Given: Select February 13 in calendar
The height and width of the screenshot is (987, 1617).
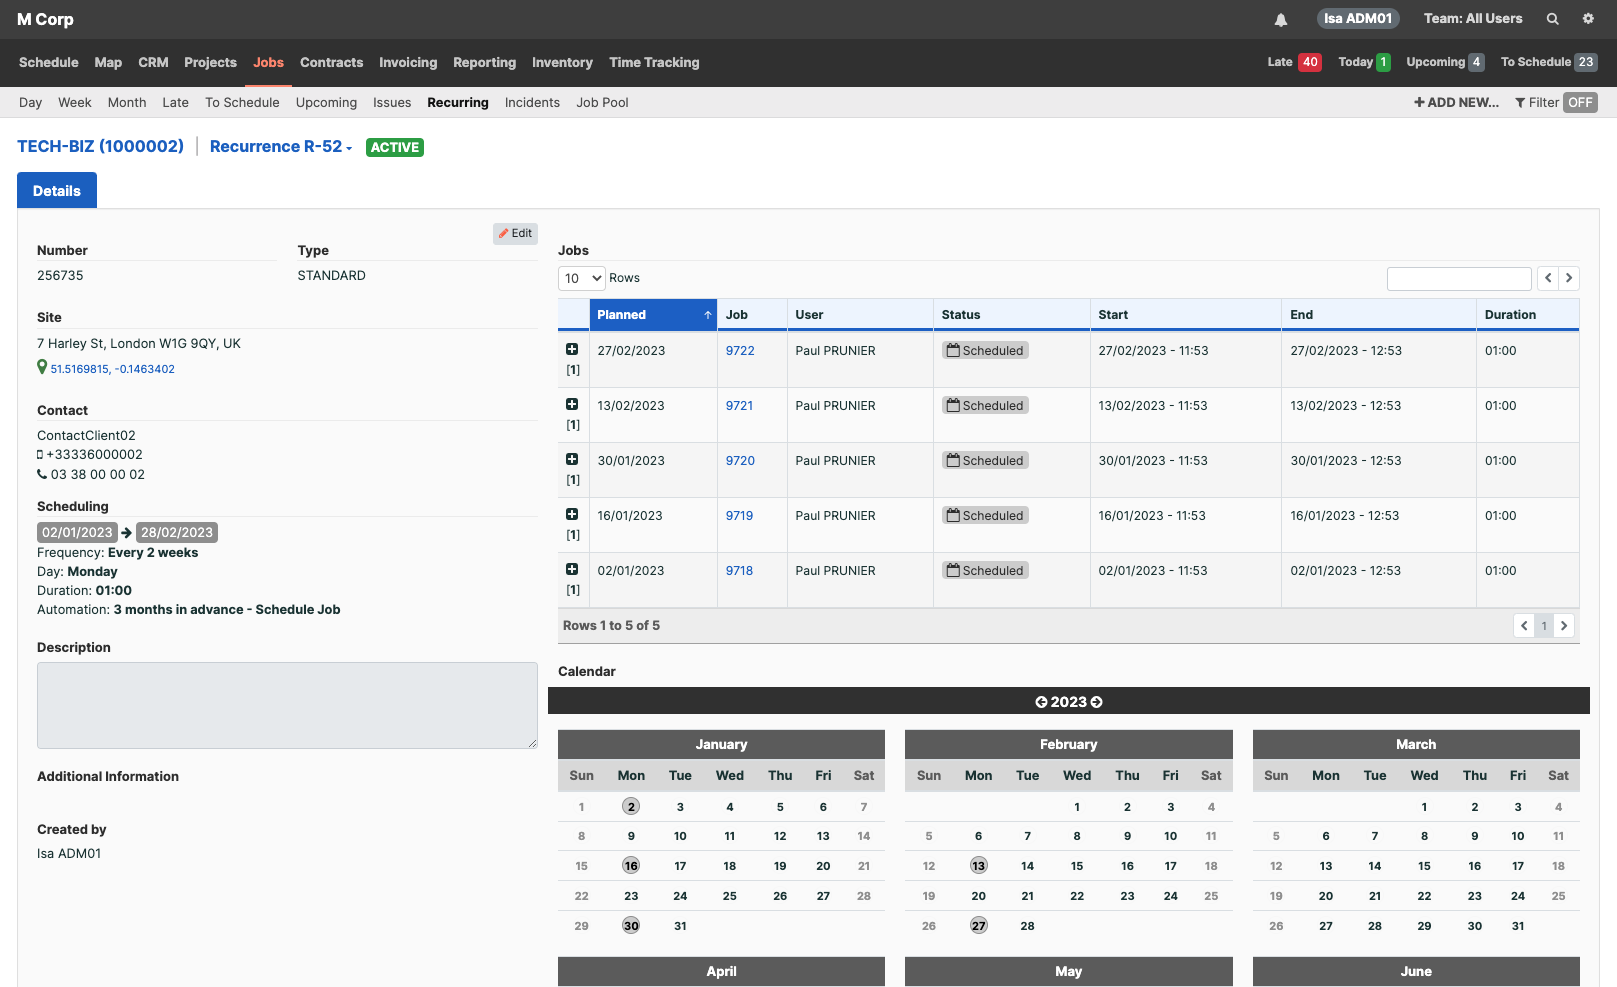Looking at the screenshot, I should (x=979, y=866).
